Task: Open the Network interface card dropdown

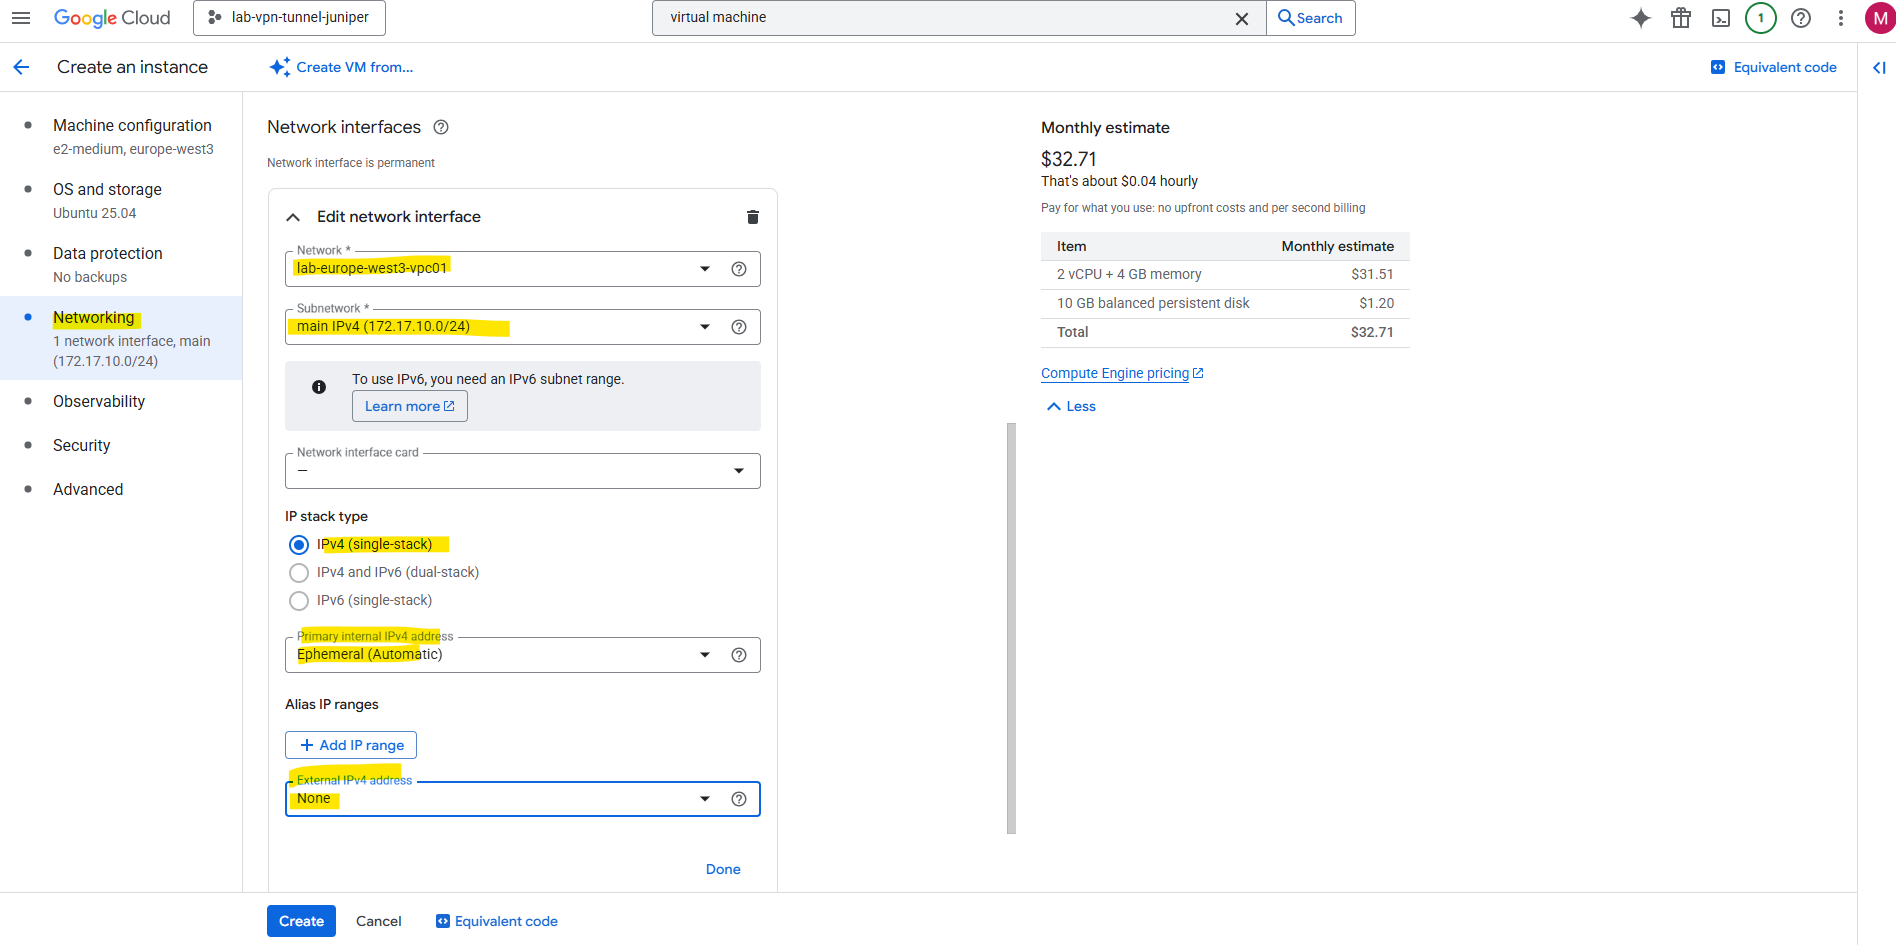Action: click(522, 471)
